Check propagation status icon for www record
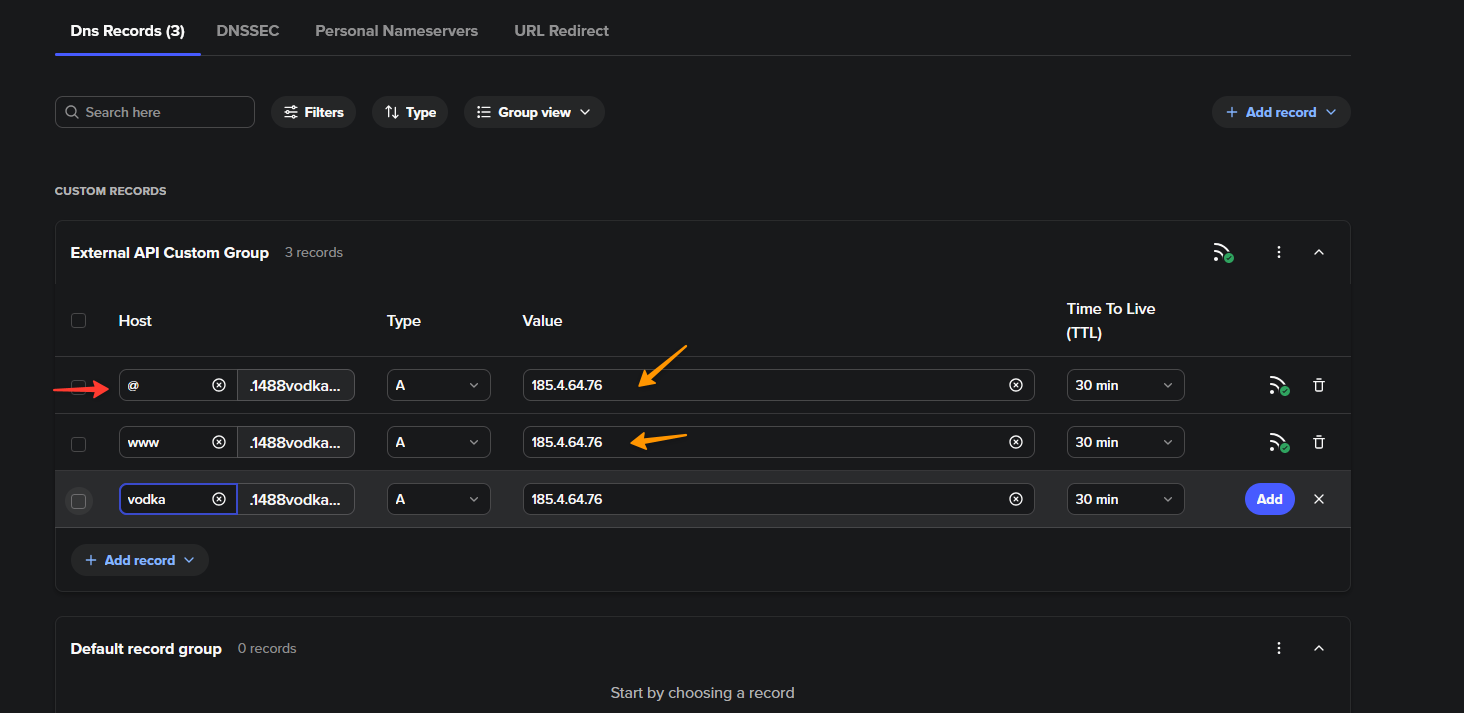Screen dimensions: 1464x713 click(x=1278, y=442)
